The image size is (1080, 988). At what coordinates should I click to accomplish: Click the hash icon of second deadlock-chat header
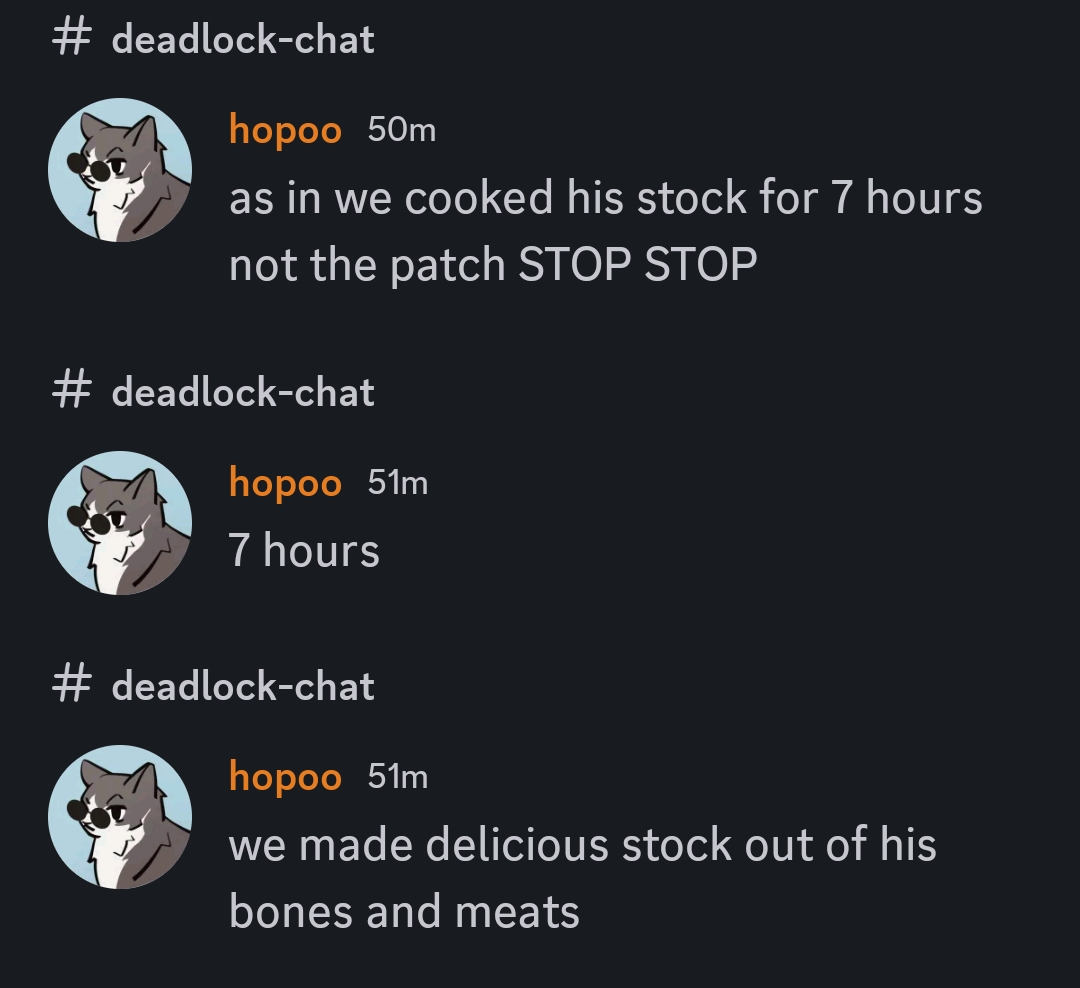71,392
